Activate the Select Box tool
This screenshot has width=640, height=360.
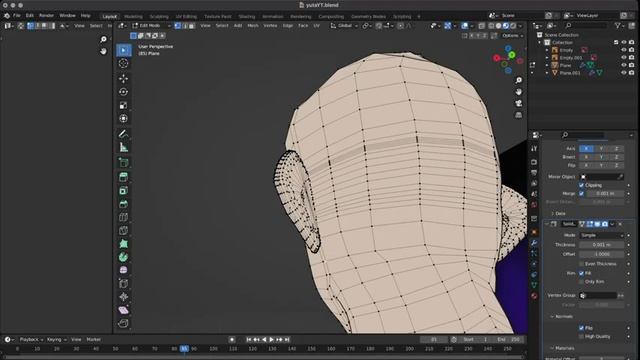[x=123, y=50]
